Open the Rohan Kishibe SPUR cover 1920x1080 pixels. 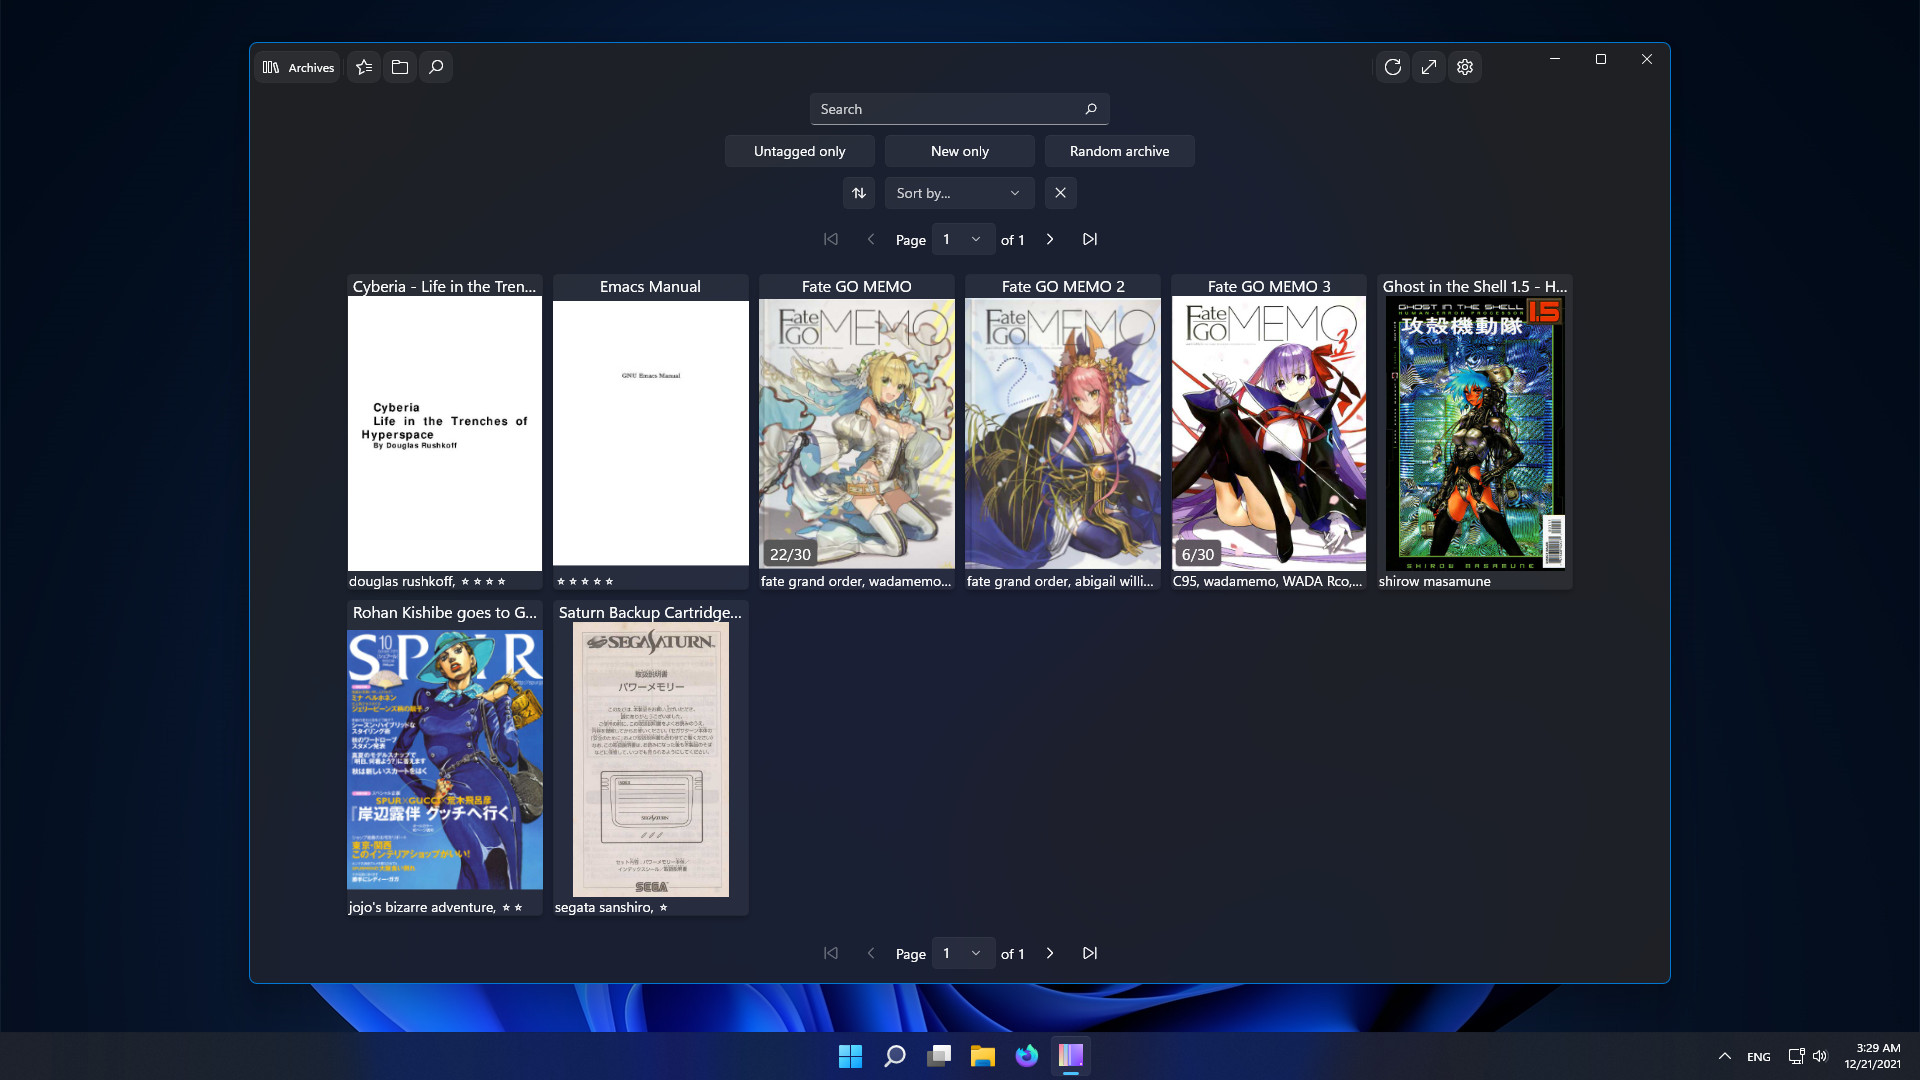coord(445,760)
